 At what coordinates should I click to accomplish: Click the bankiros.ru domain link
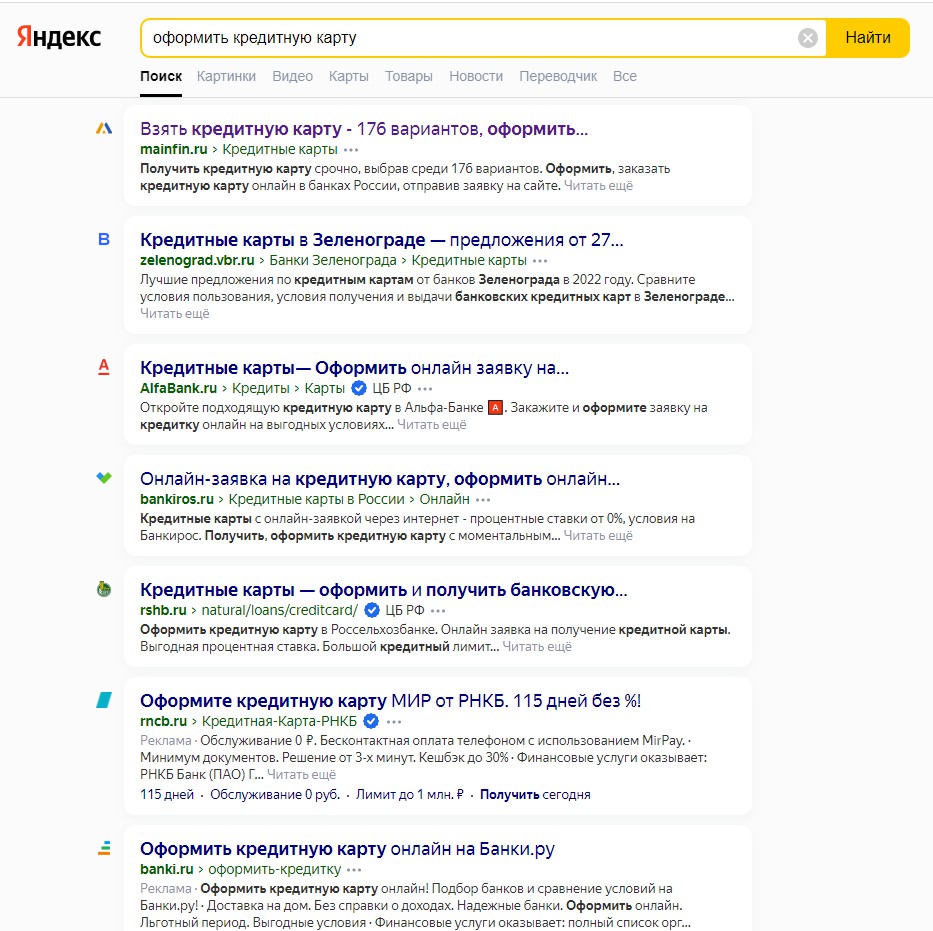click(x=177, y=499)
